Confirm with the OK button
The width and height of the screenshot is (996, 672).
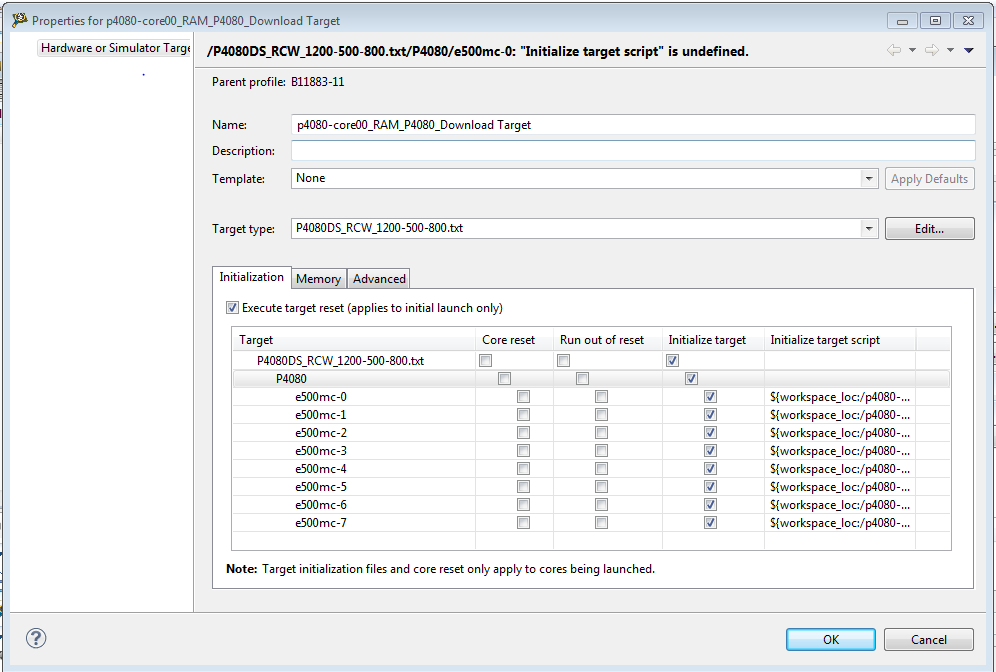830,640
